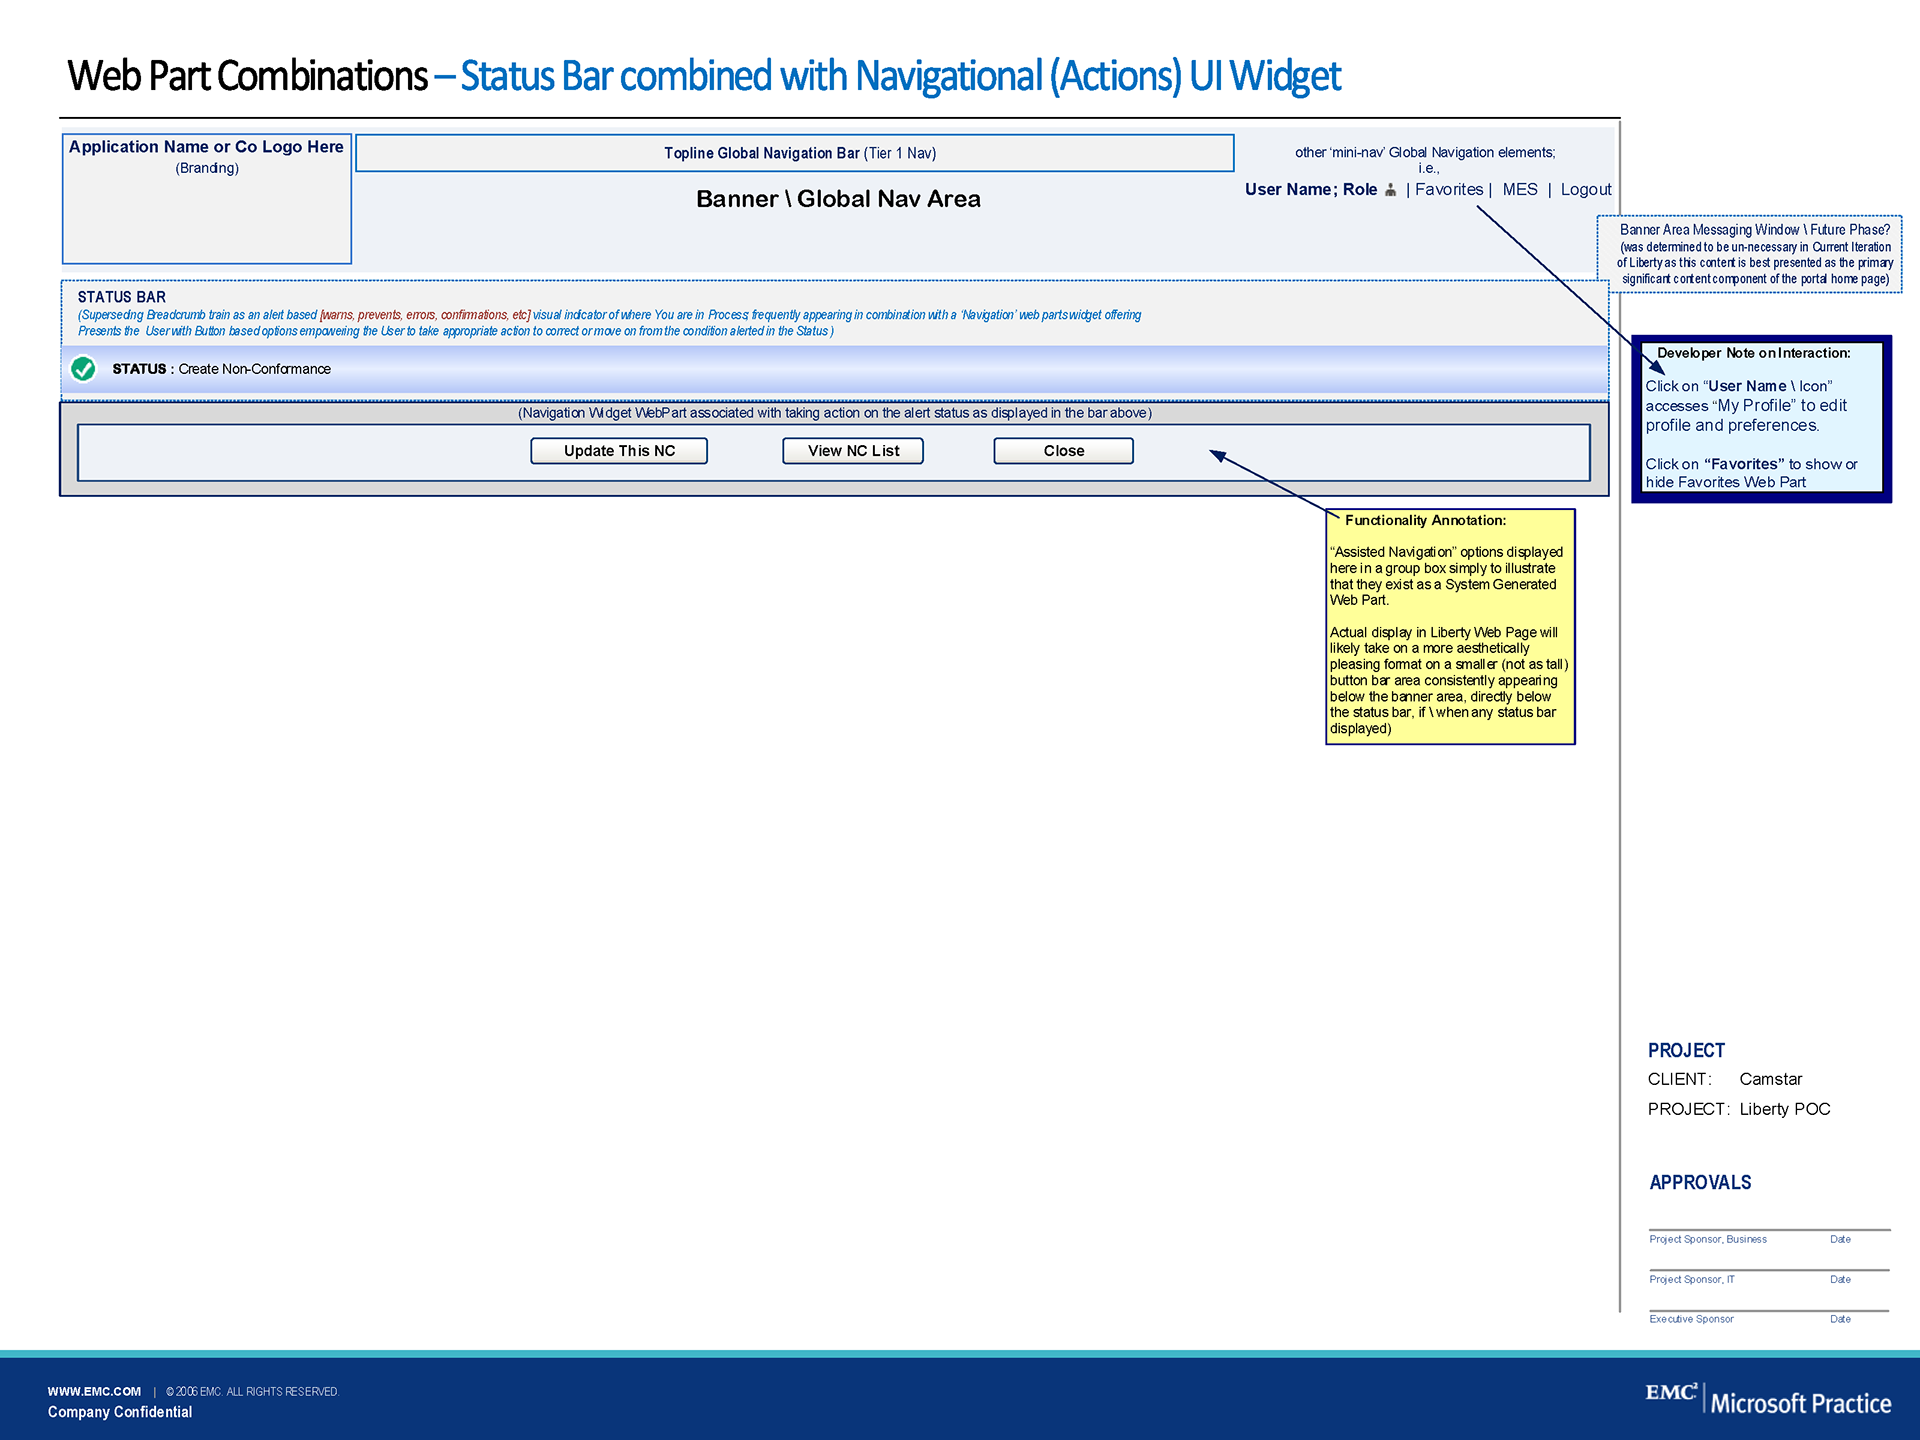Open the WWW.EMC.COM footer link
The width and height of the screenshot is (1920, 1440).
pos(94,1391)
